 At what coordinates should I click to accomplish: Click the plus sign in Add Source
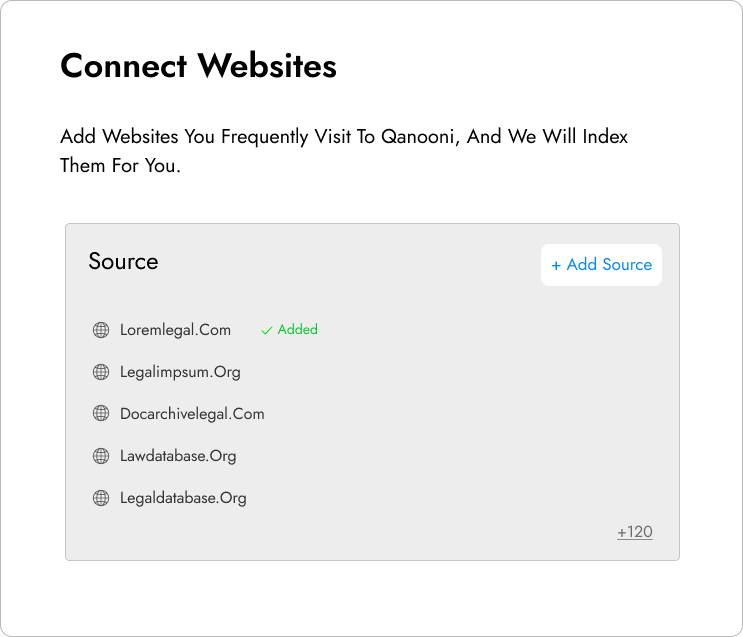[556, 265]
